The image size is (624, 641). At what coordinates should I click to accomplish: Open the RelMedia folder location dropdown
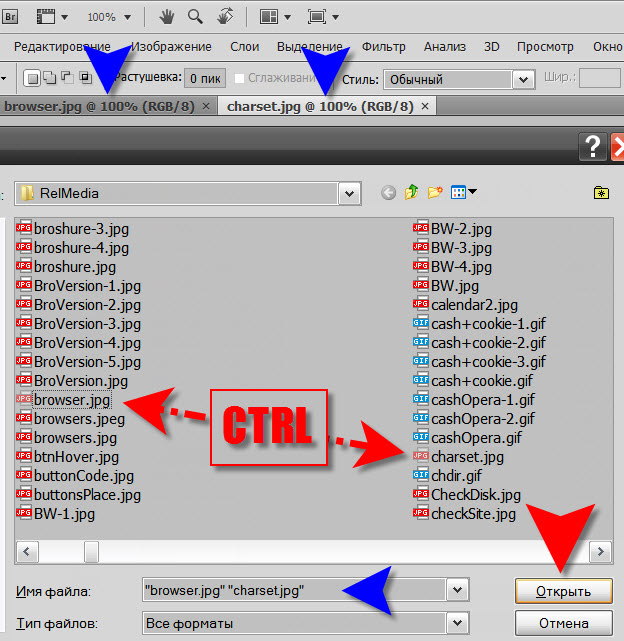(350, 193)
